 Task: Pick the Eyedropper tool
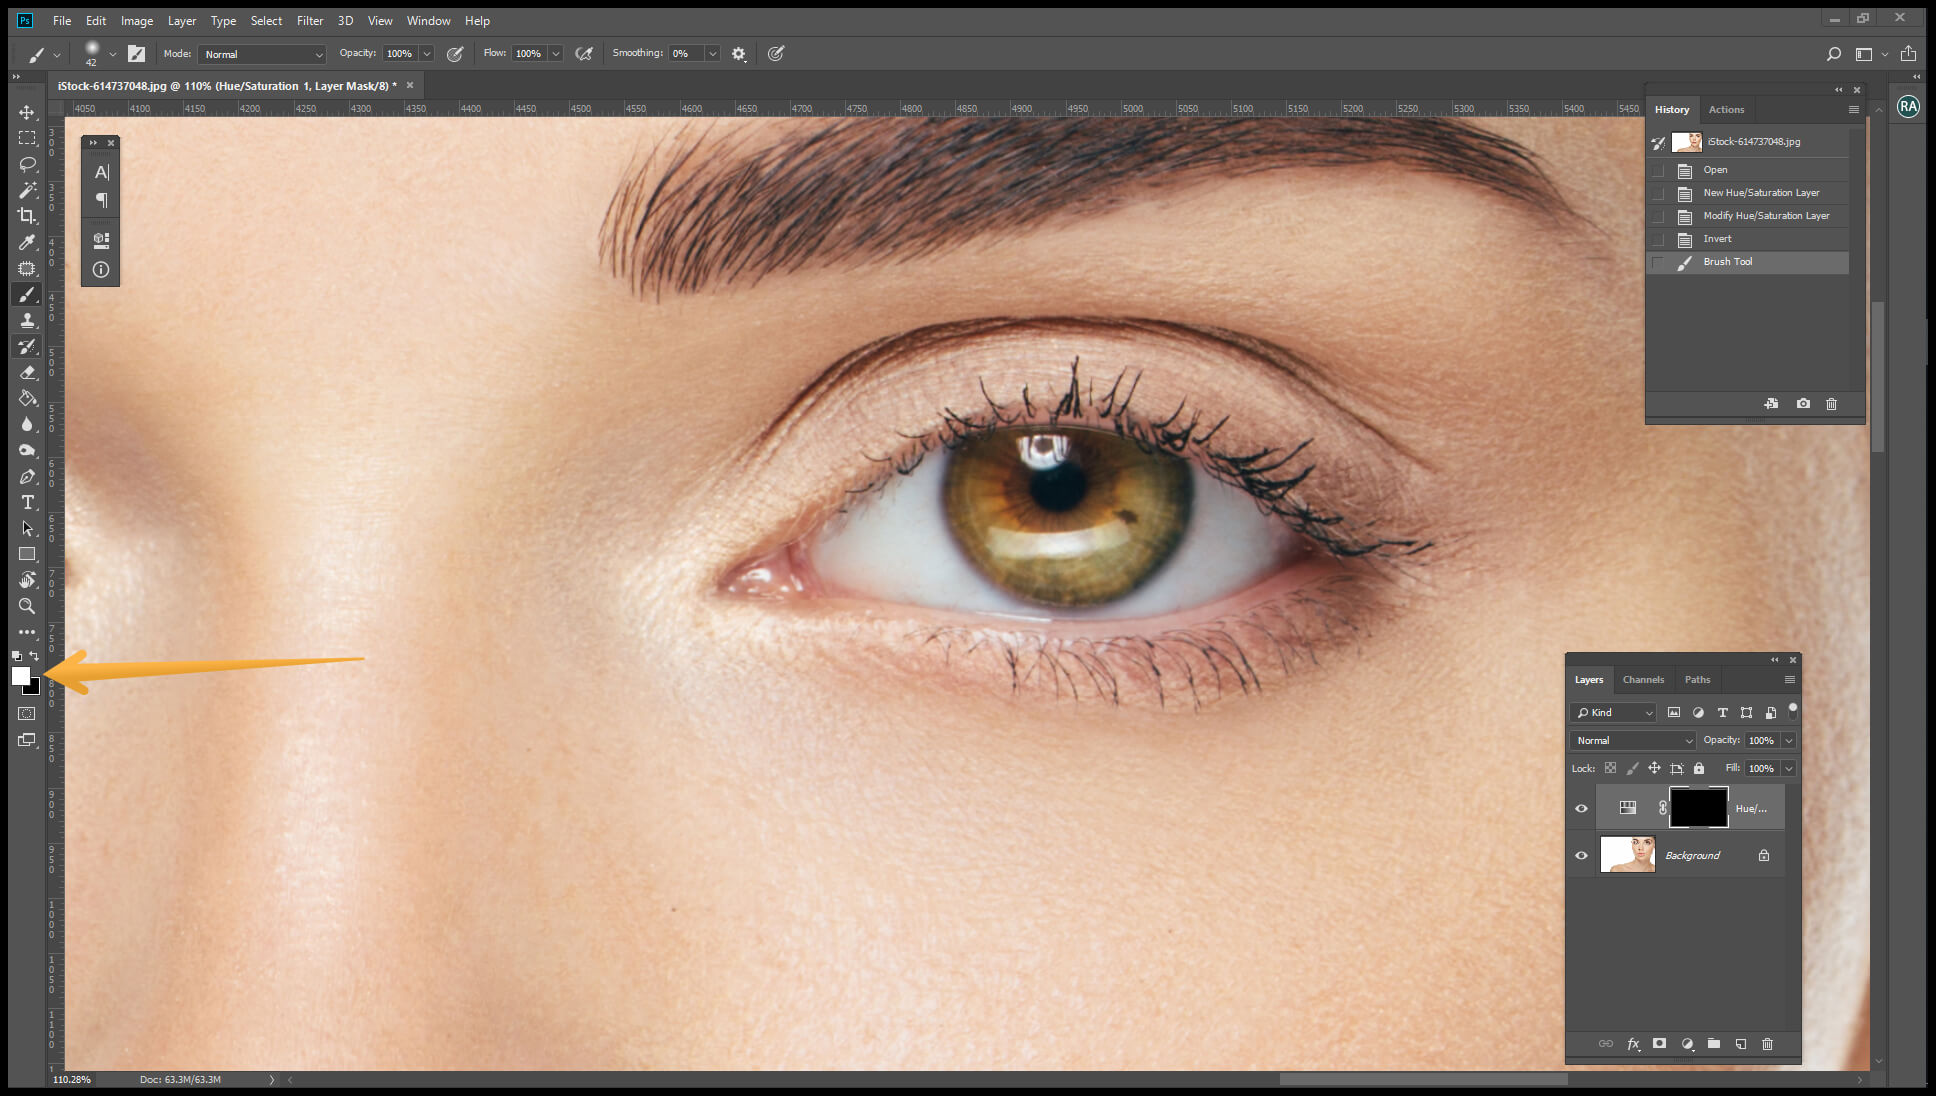tap(27, 242)
